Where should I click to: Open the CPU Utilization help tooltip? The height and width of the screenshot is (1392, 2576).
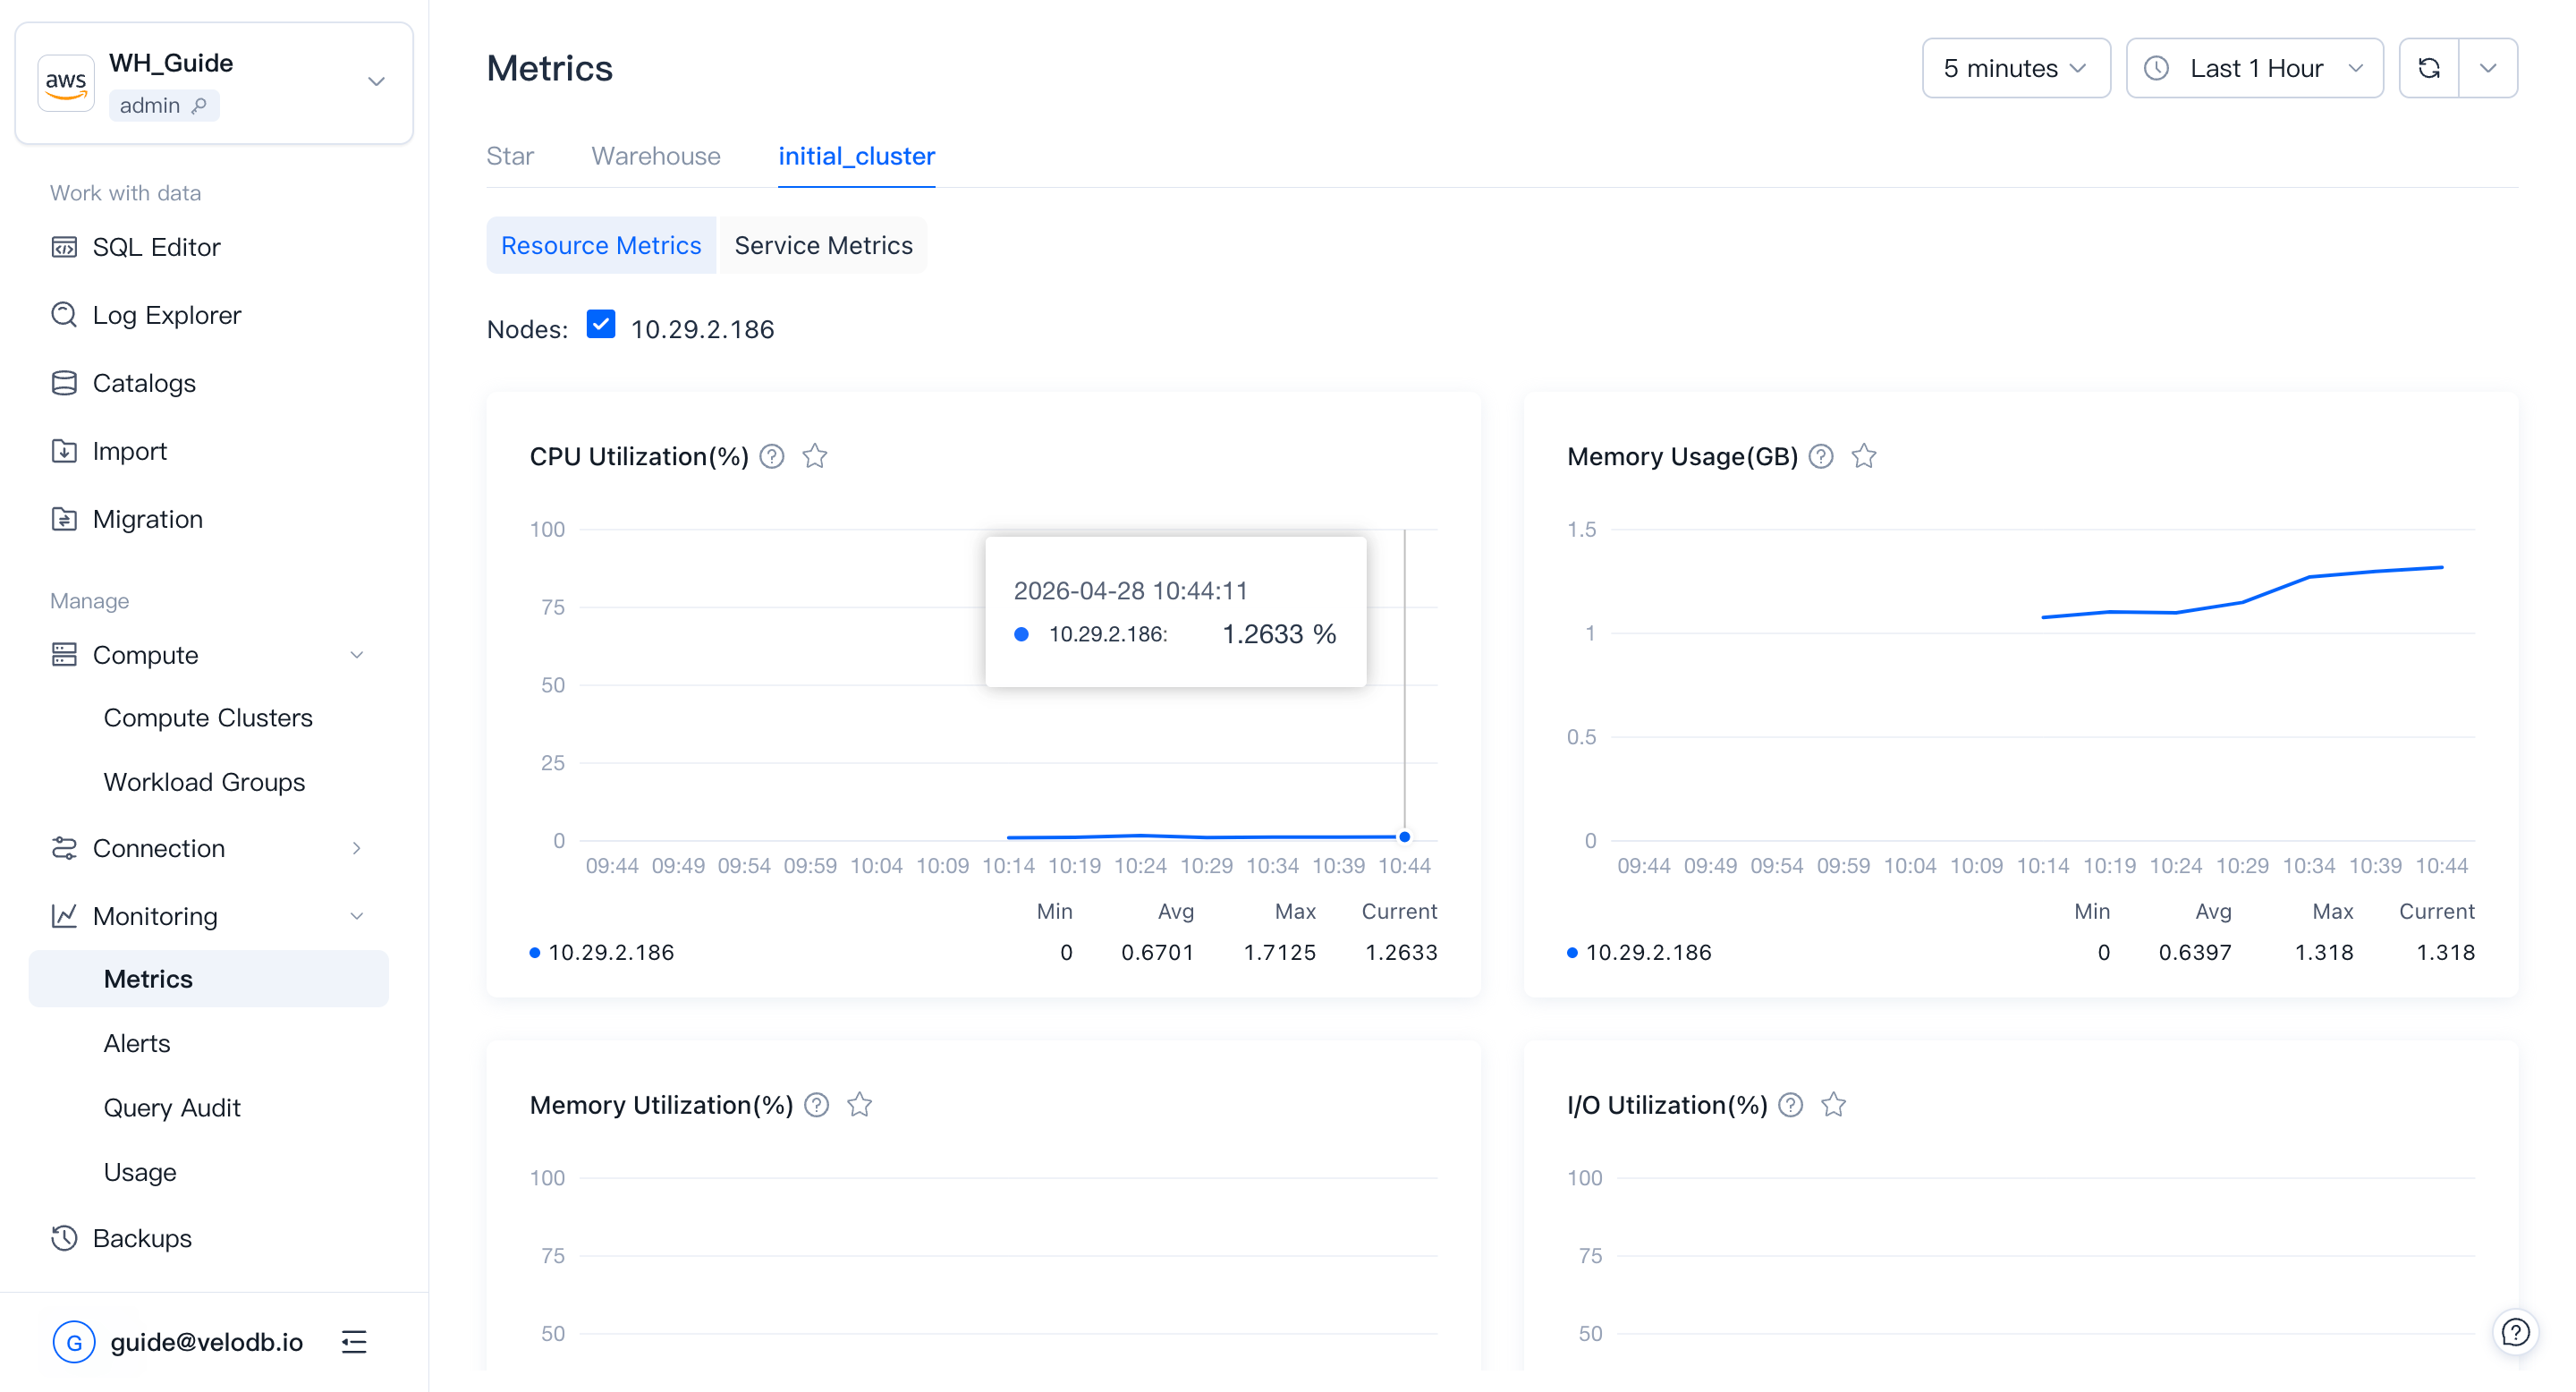772,457
